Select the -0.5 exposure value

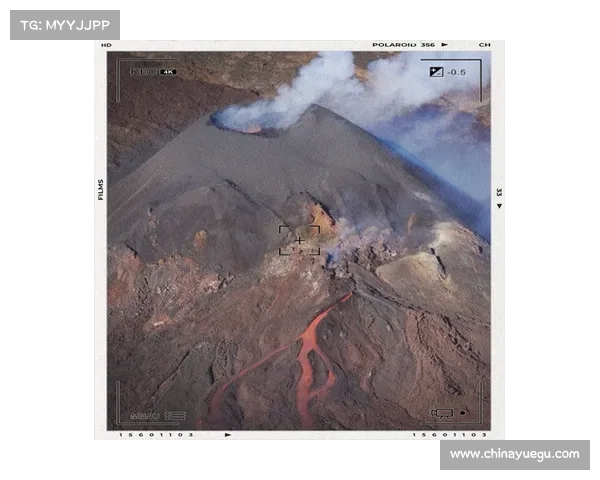[x=457, y=72]
